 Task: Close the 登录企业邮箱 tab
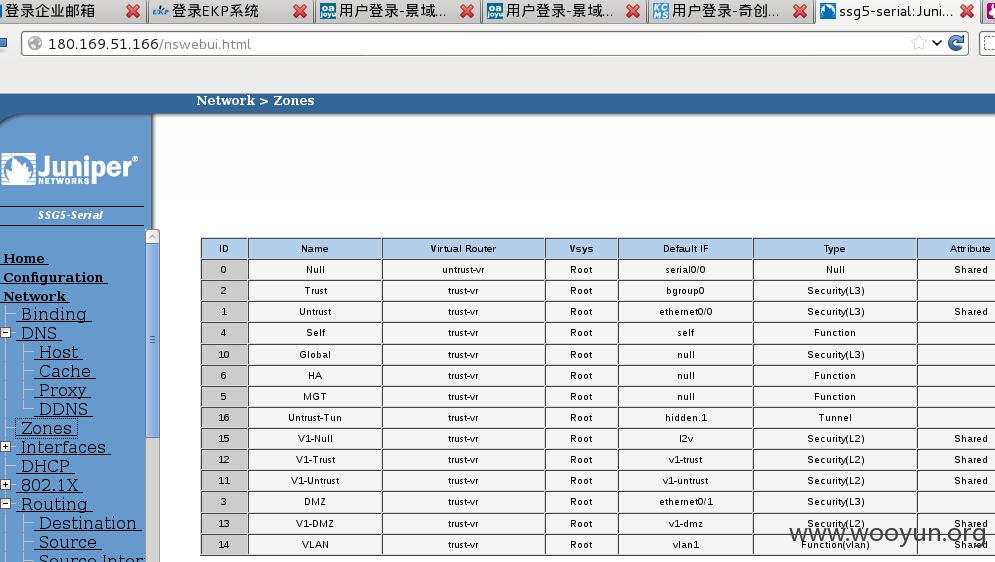(133, 11)
